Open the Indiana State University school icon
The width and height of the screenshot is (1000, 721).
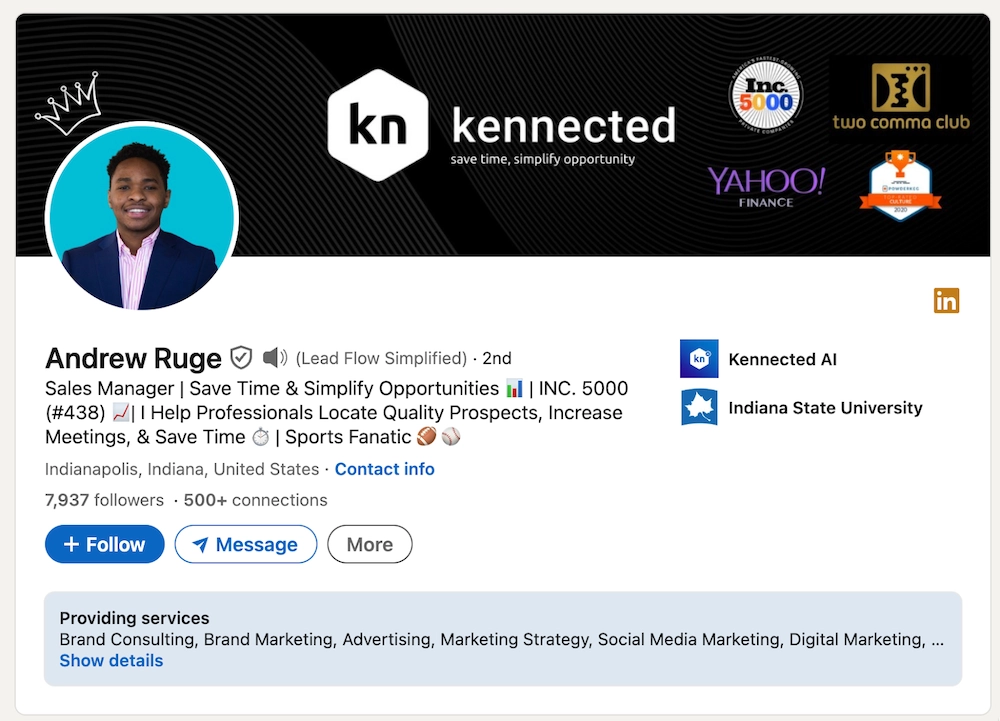point(698,407)
